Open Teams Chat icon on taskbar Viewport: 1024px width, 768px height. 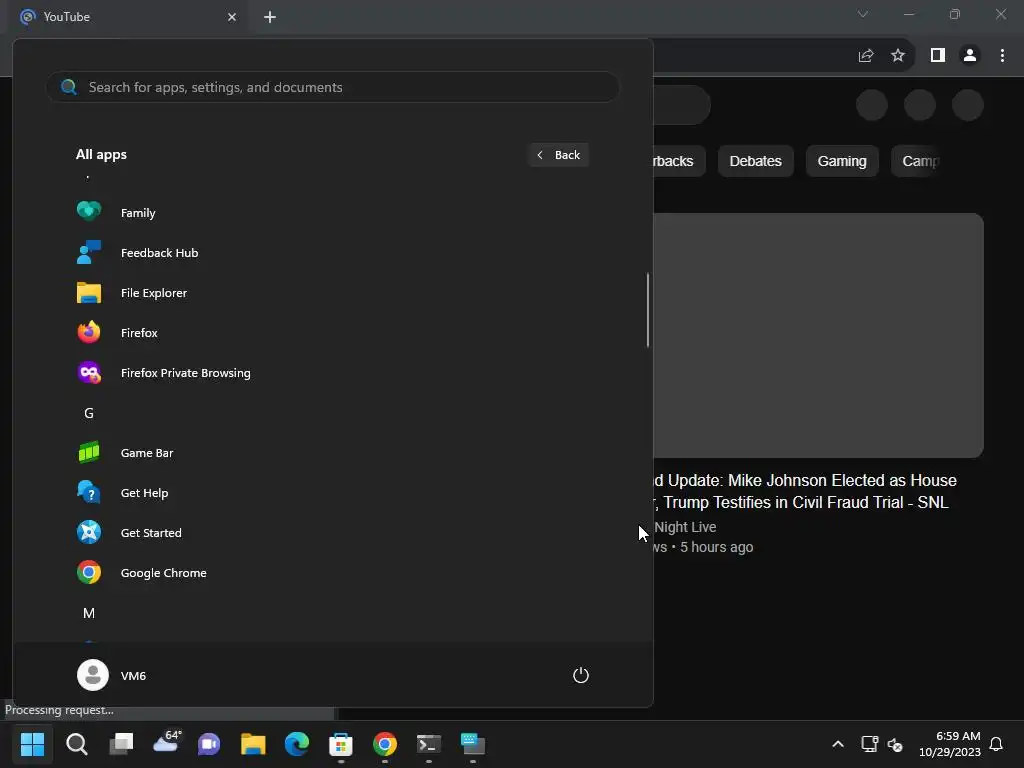(209, 744)
